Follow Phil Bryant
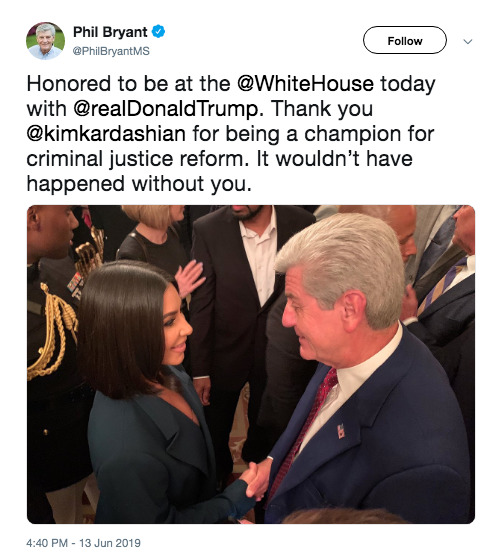This screenshot has width=500, height=558. click(405, 40)
